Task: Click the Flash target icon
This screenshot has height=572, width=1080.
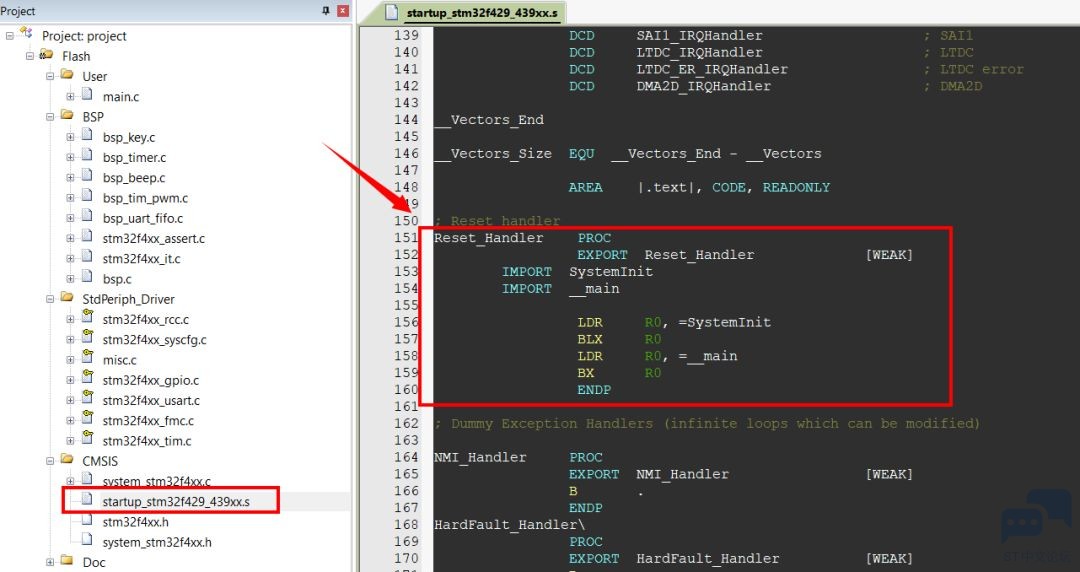Action: 46,54
